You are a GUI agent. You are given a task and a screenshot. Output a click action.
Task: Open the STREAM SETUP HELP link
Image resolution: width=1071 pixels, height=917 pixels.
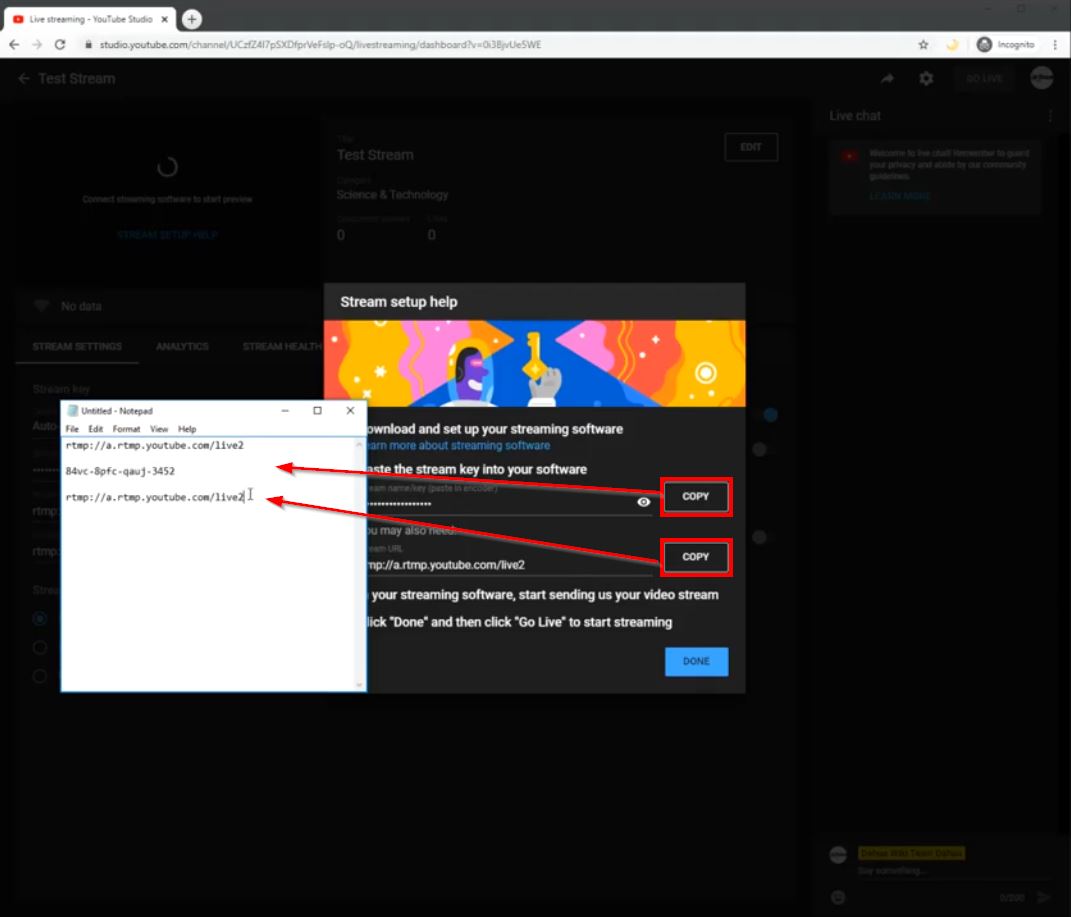click(167, 235)
